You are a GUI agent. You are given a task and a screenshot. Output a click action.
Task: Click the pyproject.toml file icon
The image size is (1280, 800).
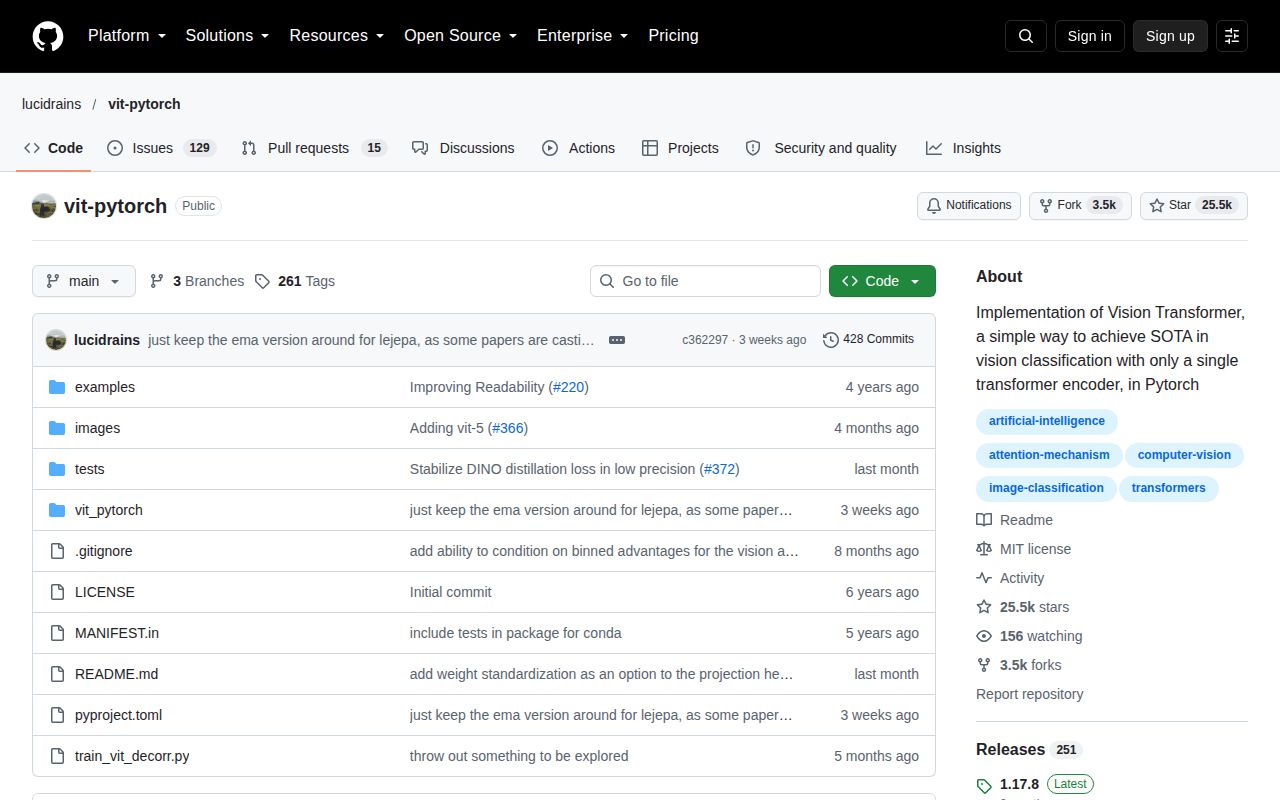[x=57, y=715]
